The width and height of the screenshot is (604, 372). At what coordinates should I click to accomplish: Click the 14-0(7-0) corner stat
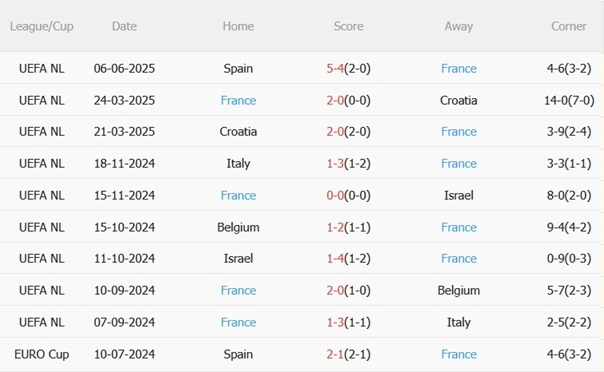coord(569,101)
